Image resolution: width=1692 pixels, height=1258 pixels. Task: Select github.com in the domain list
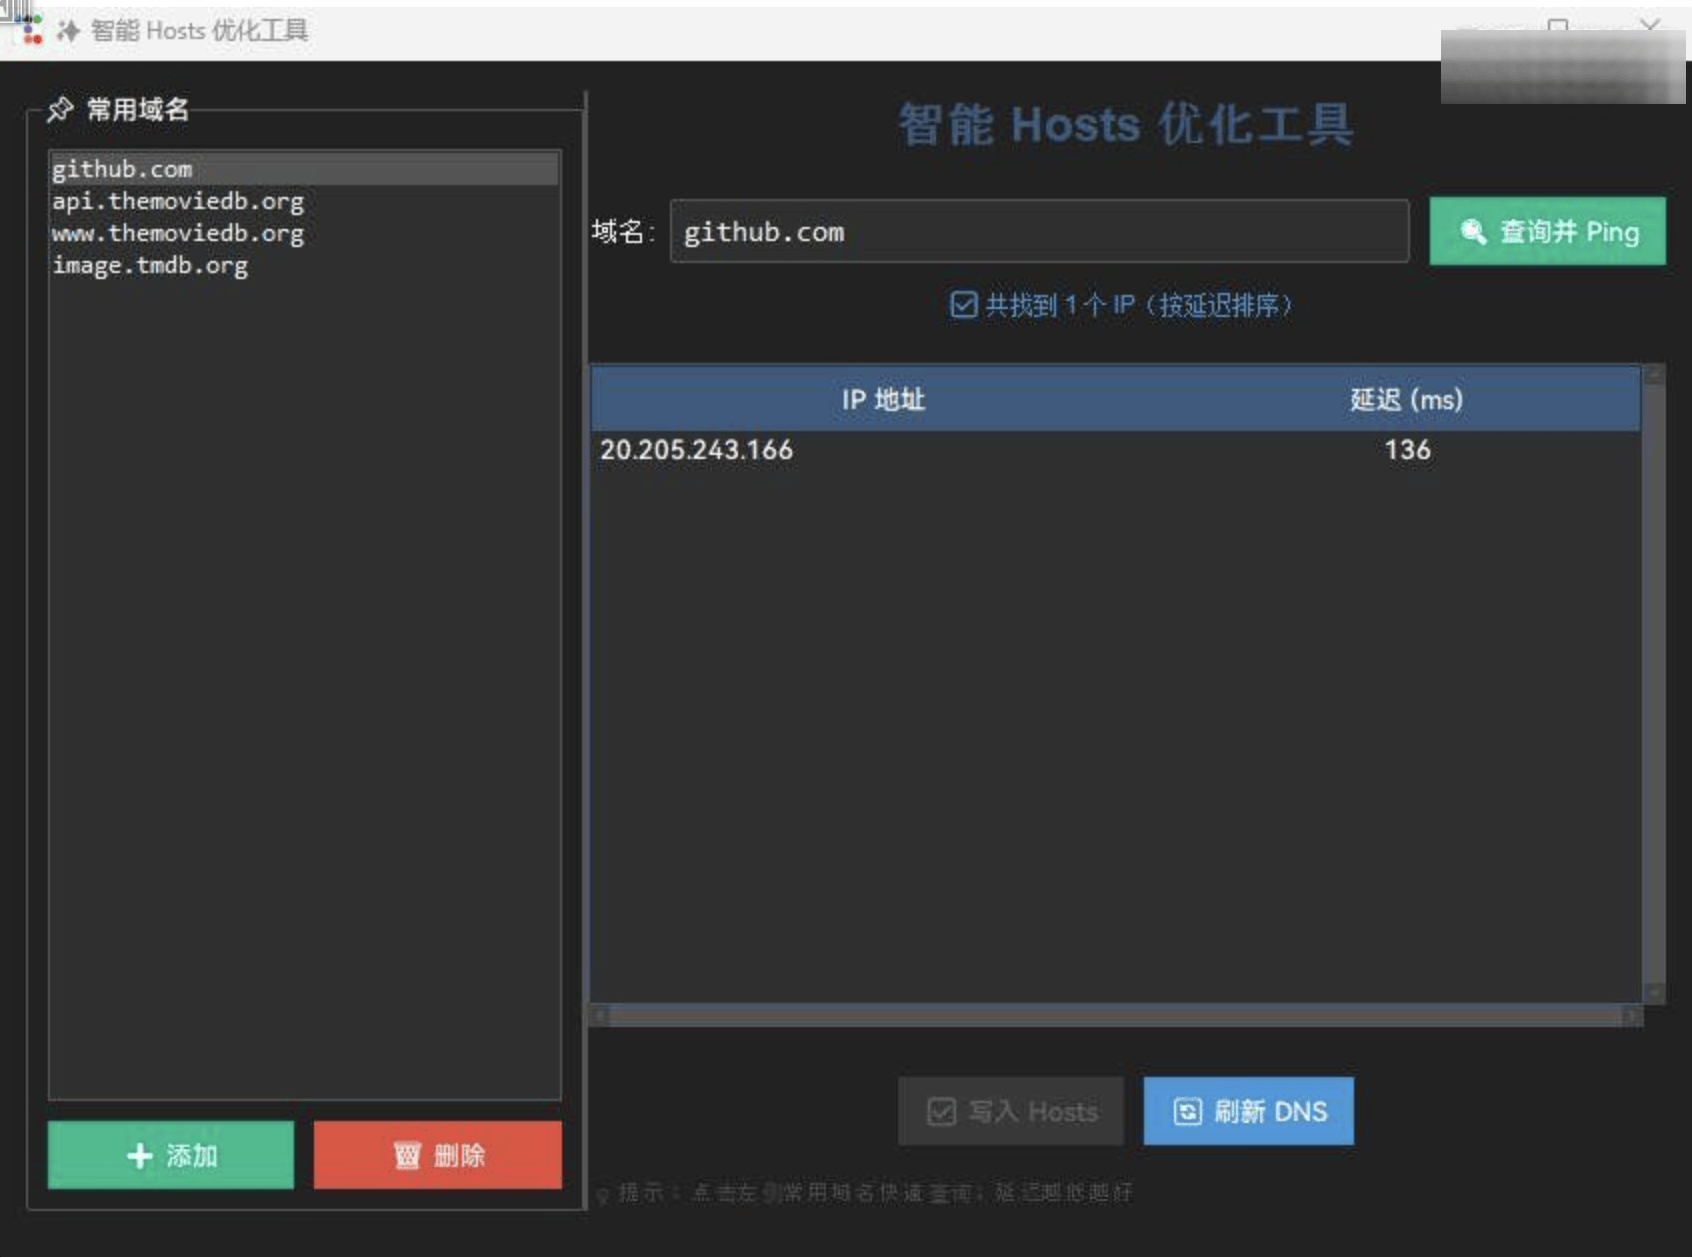click(122, 169)
